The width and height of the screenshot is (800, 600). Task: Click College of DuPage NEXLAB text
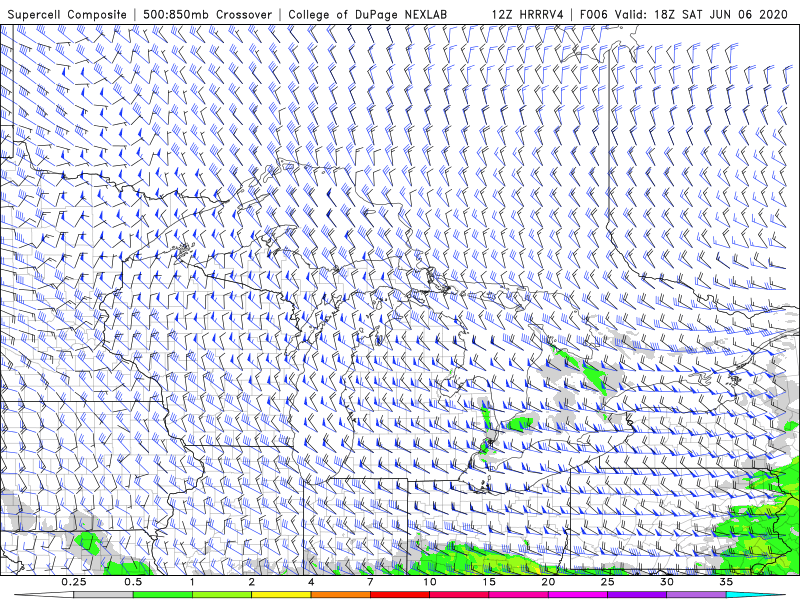tap(367, 14)
